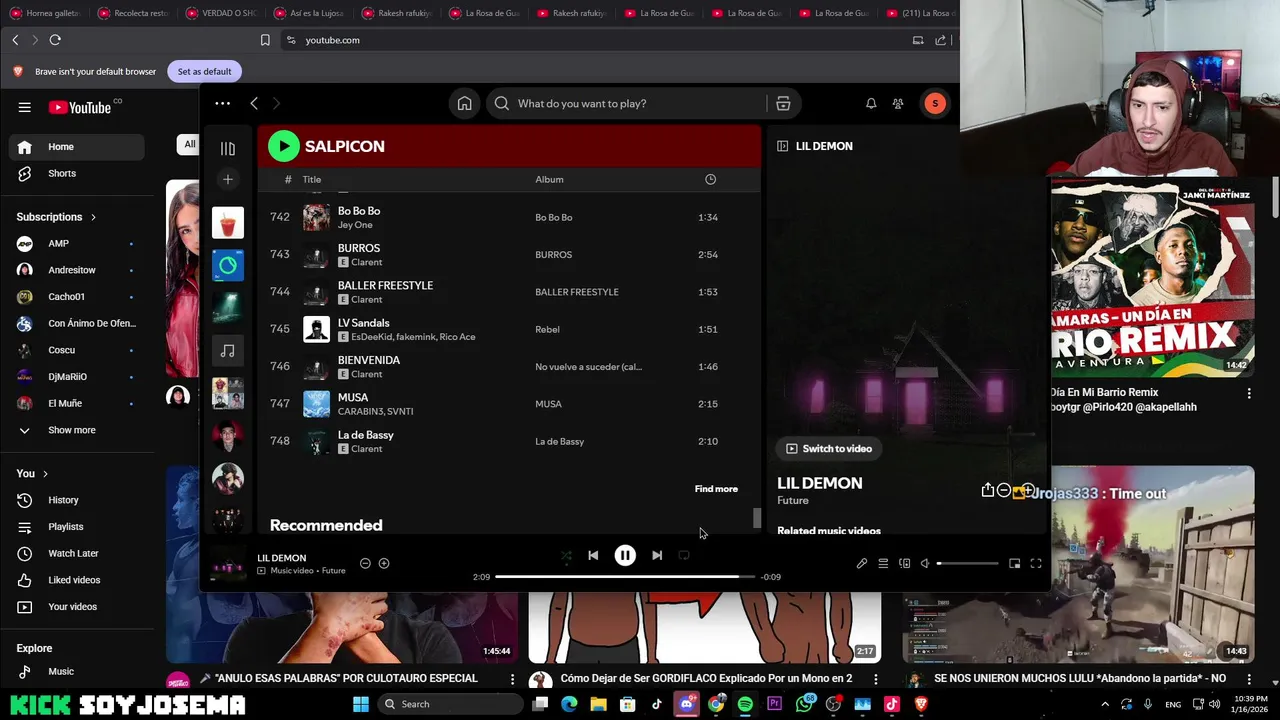Open Spotify Home icon
Viewport: 1280px width, 720px height.
(465, 103)
